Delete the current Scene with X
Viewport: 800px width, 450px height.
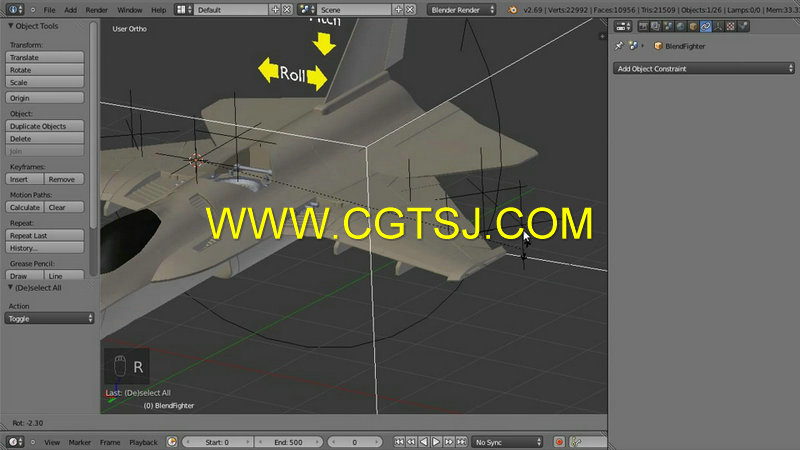coord(410,10)
